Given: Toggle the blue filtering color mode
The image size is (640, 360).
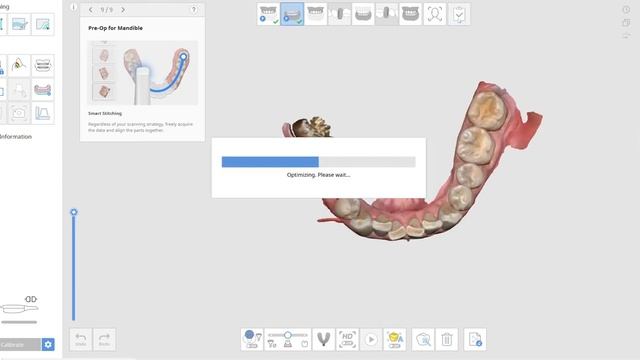Looking at the screenshot, I should (252, 340).
